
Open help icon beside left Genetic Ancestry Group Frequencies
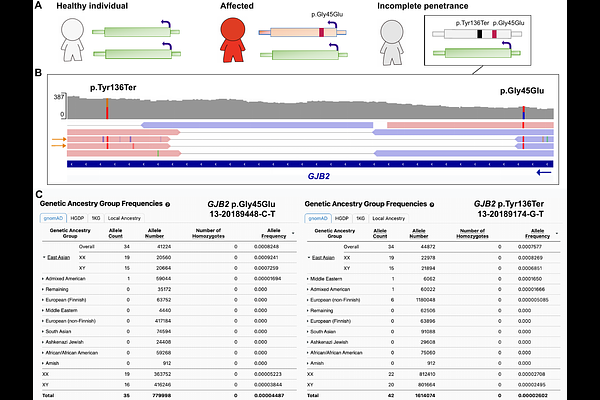pyautogui.click(x=168, y=204)
